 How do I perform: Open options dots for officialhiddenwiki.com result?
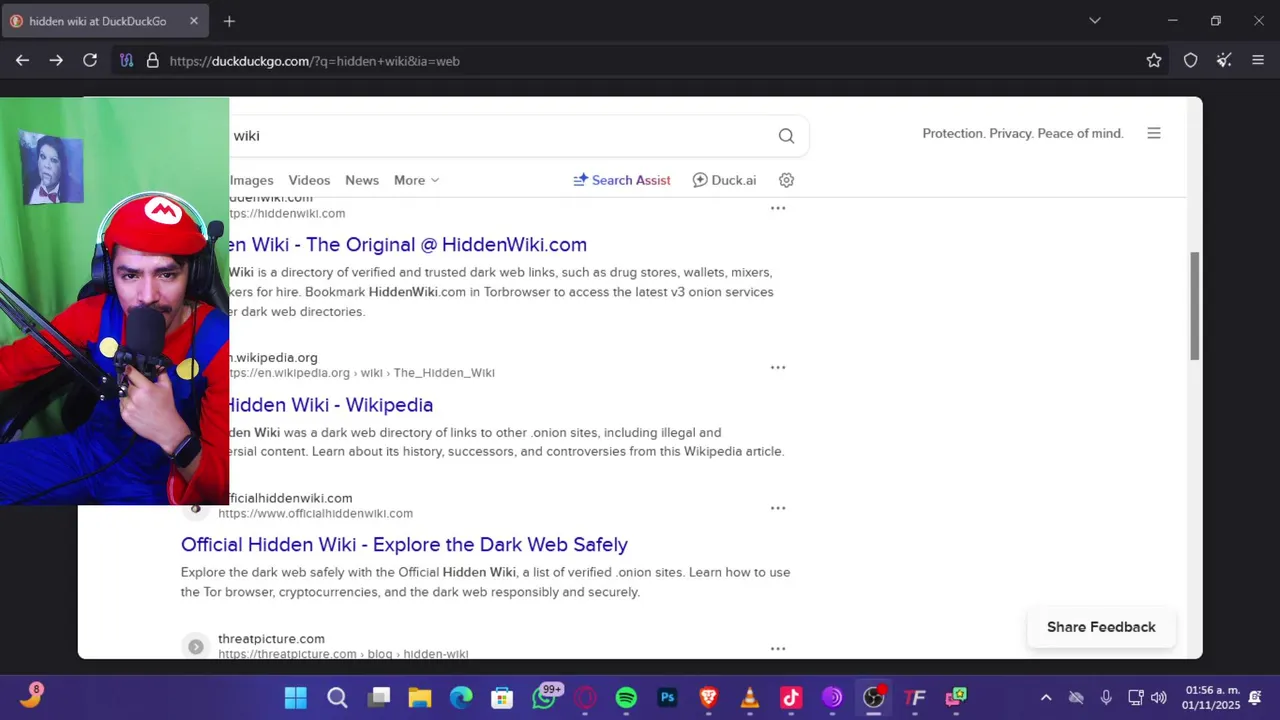click(778, 508)
